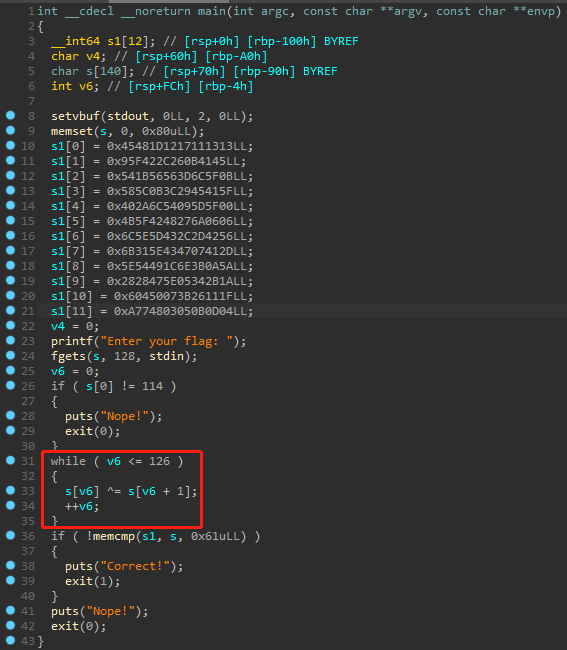Select the stdin argument
Viewport: 567px width, 650px height.
166,356
